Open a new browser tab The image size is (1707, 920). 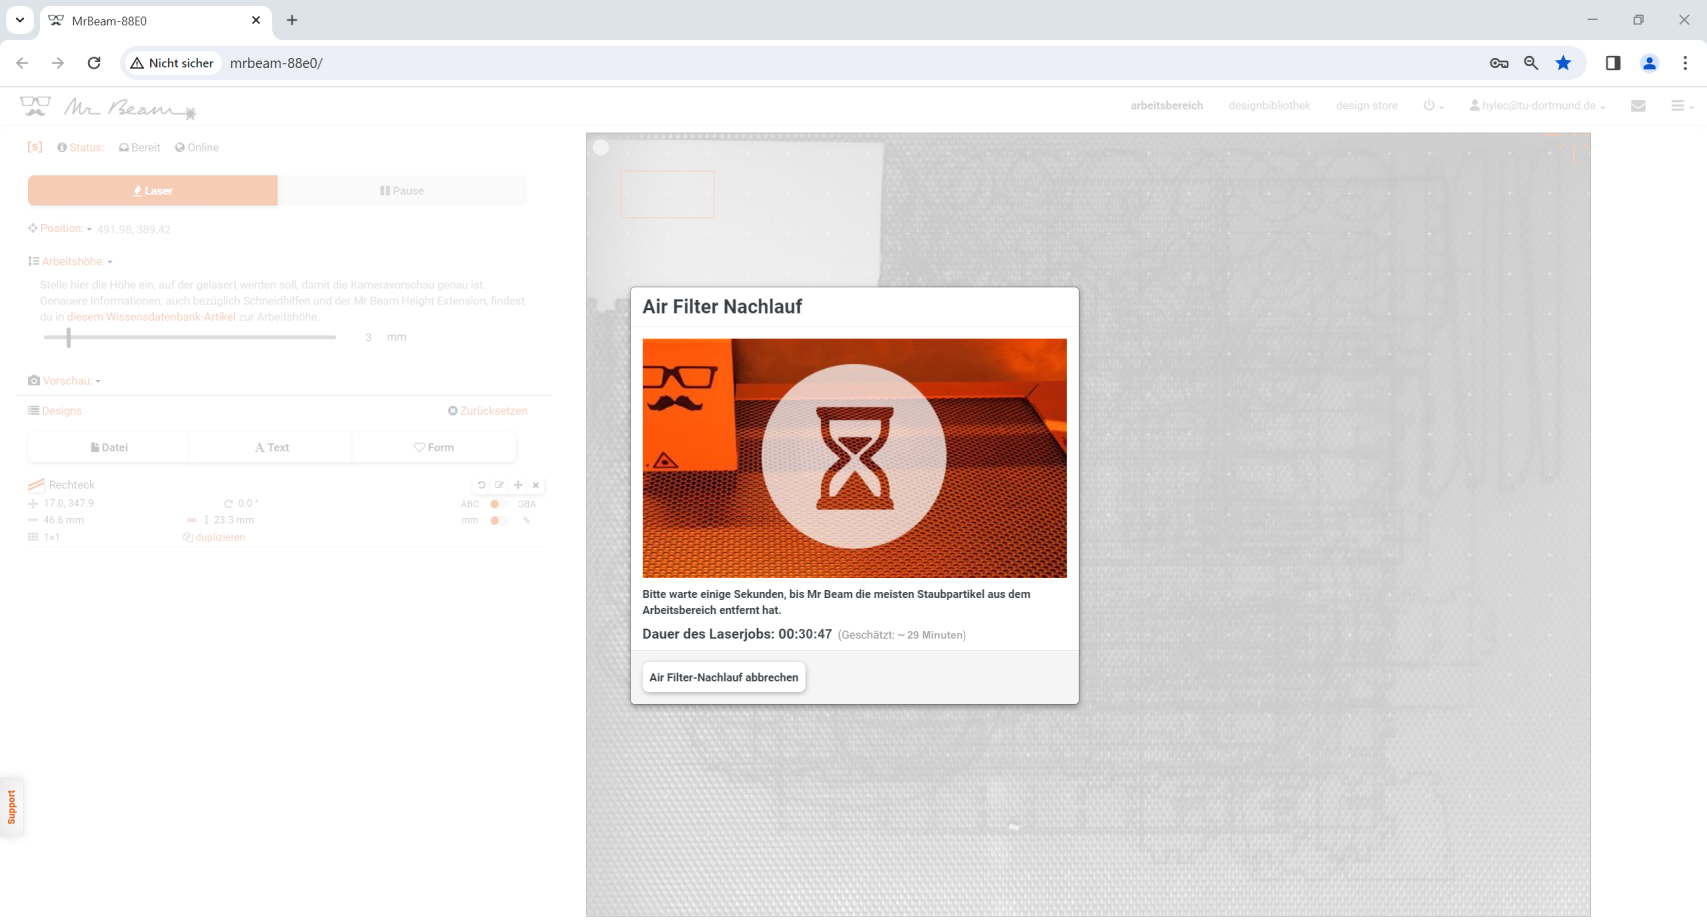292,20
